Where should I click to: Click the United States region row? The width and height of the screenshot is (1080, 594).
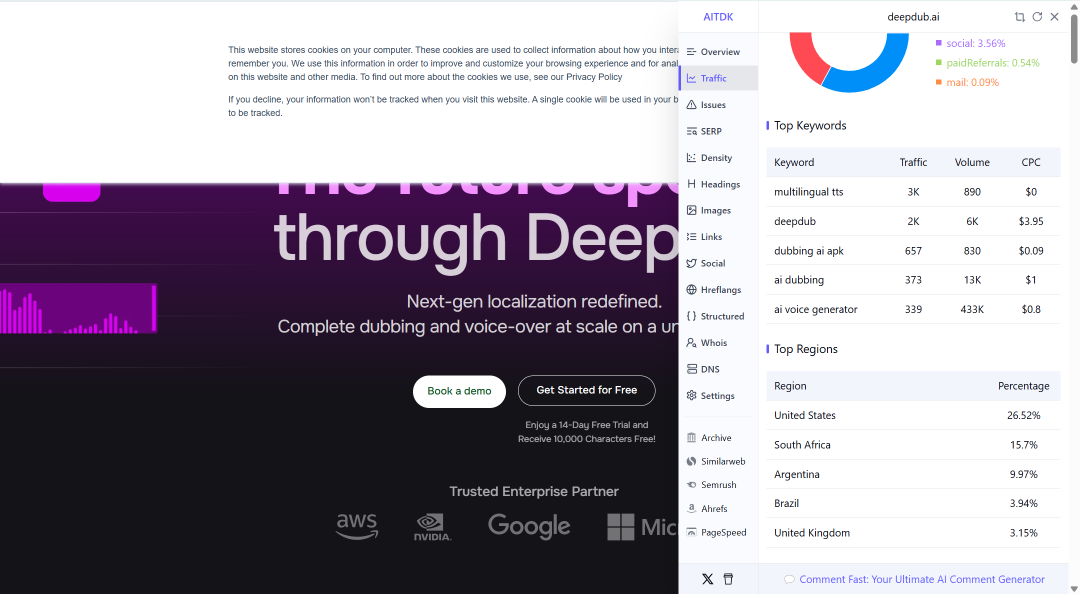click(913, 415)
